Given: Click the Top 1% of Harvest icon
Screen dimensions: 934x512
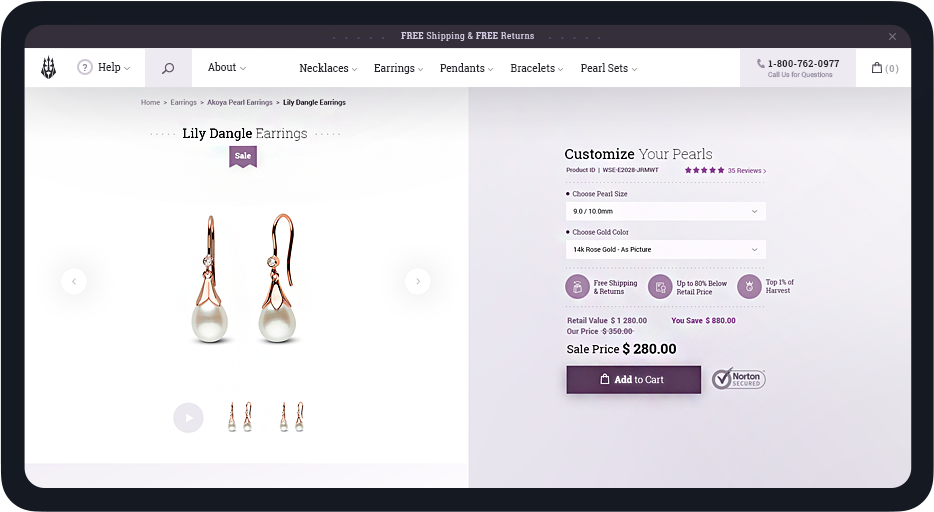Looking at the screenshot, I should 749,287.
